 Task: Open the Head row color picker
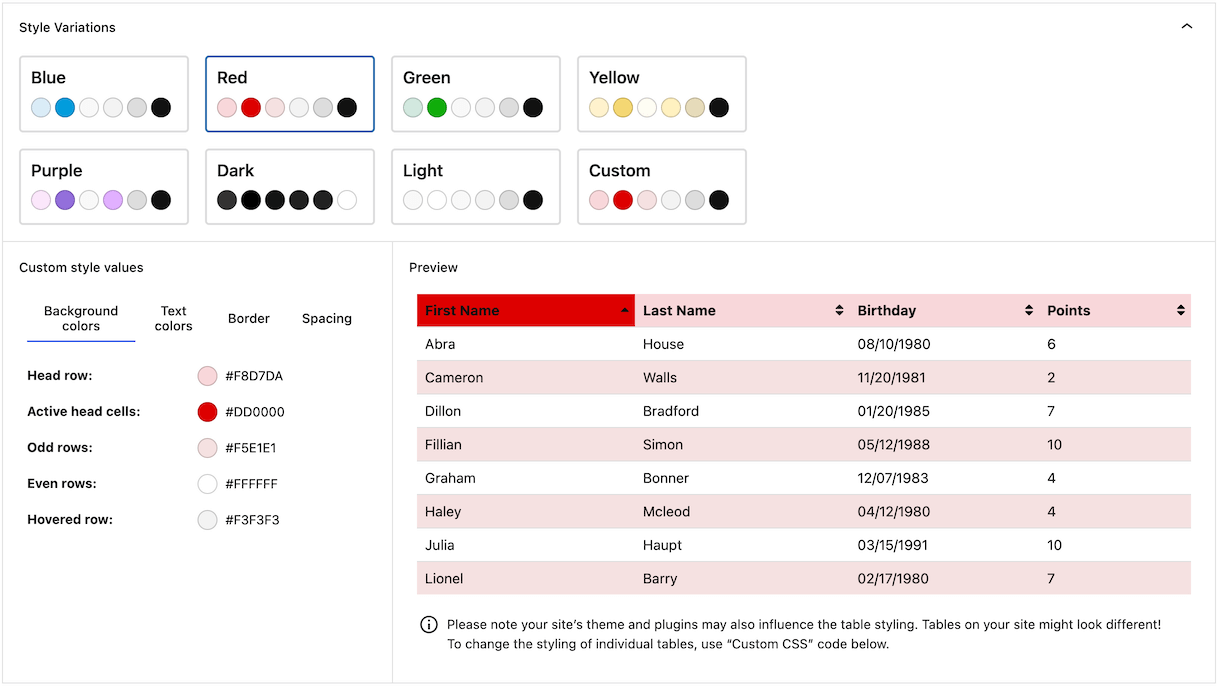point(207,375)
